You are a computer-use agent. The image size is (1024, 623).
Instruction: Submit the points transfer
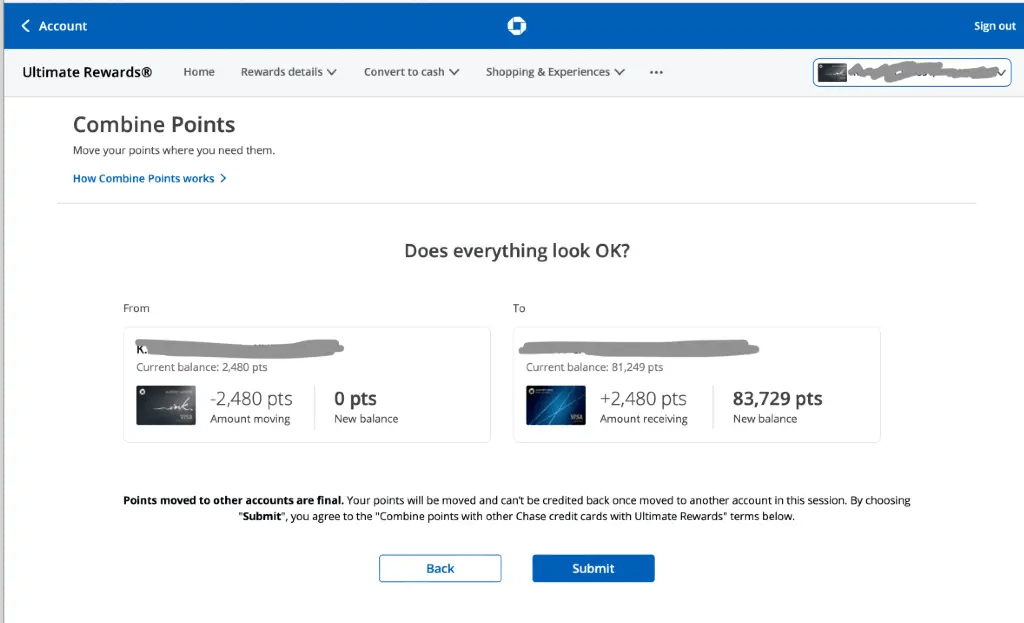coord(593,568)
